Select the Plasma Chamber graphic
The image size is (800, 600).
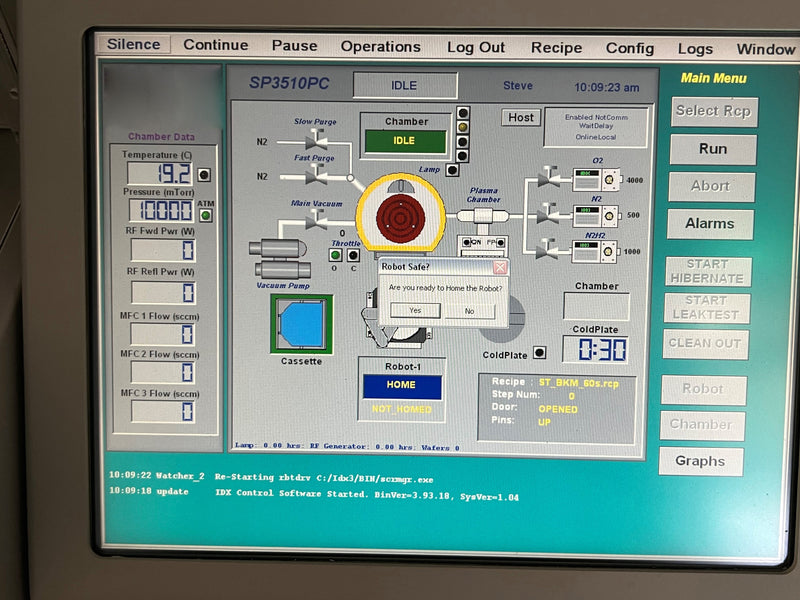485,215
